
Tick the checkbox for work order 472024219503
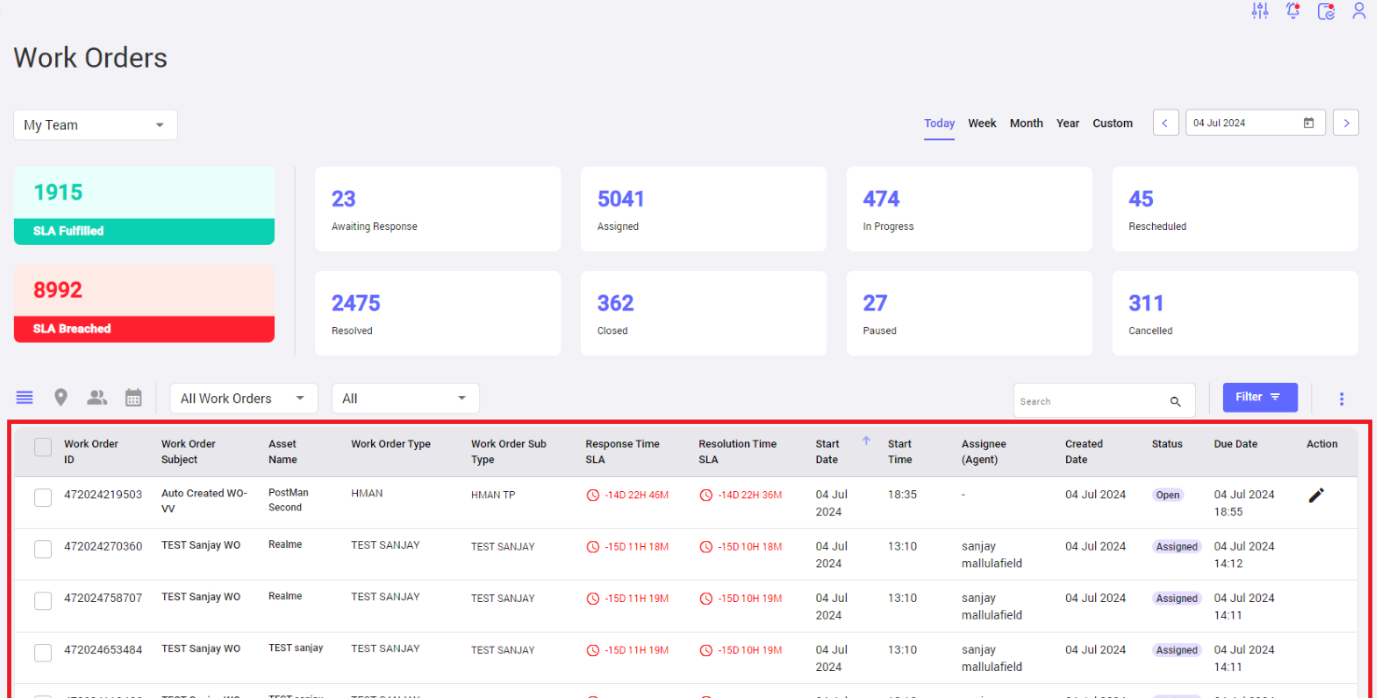pos(43,497)
